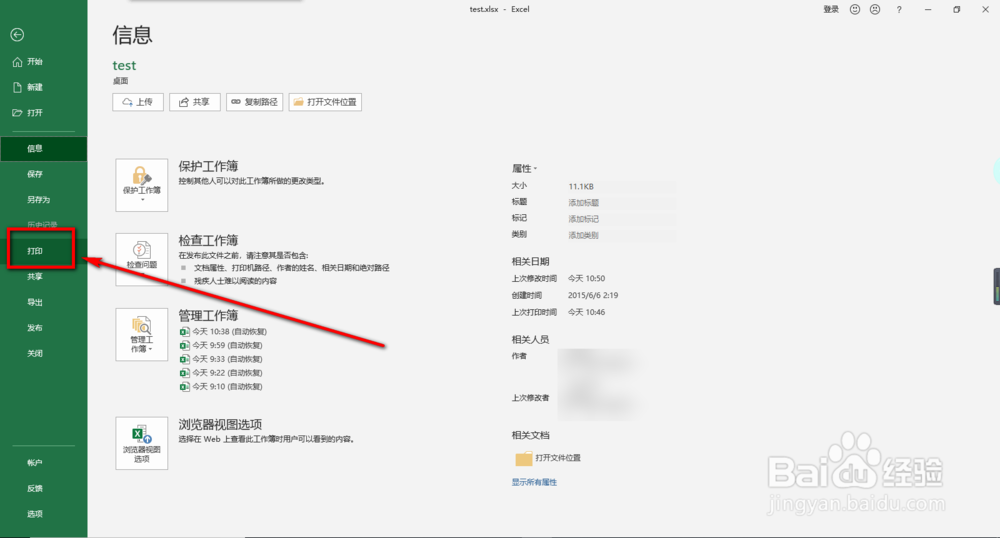
Task: Click the 共享 button under test
Action: pos(195,102)
